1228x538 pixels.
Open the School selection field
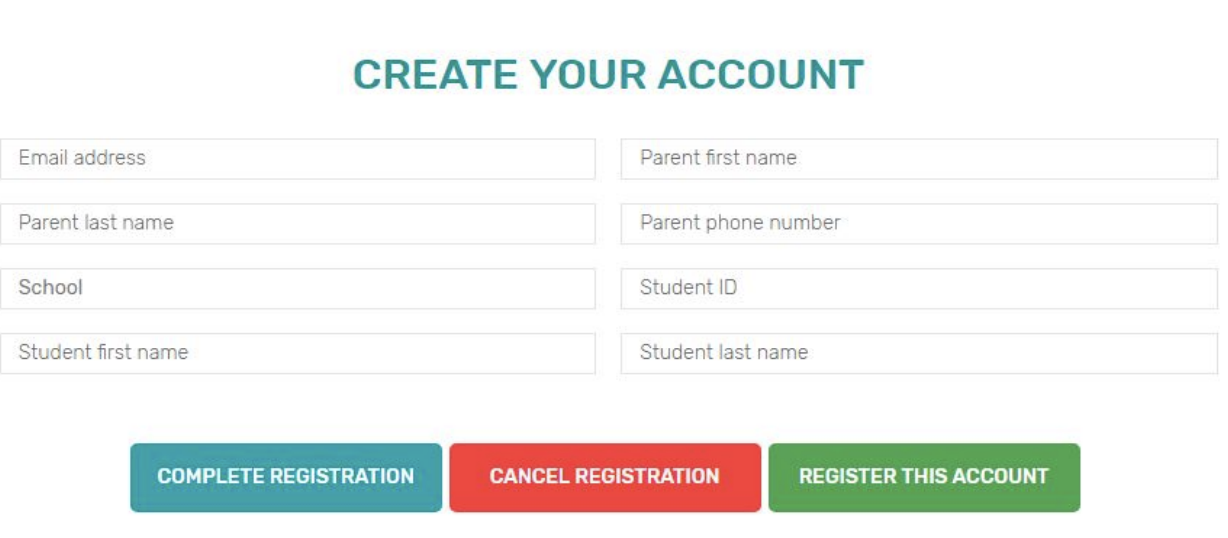(x=297, y=288)
